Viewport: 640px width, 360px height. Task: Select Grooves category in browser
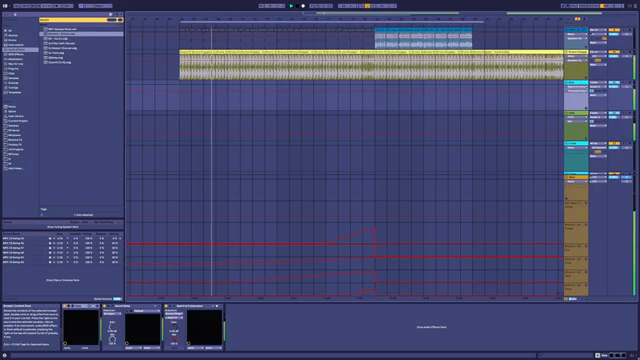click(13, 83)
